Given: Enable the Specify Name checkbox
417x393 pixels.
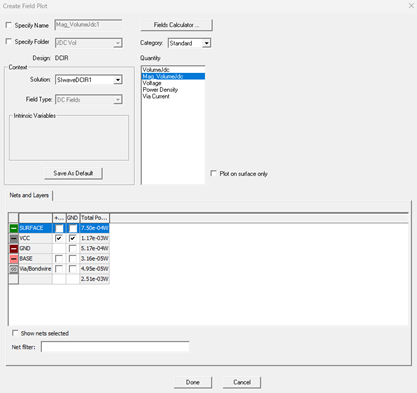Looking at the screenshot, I should [9, 25].
